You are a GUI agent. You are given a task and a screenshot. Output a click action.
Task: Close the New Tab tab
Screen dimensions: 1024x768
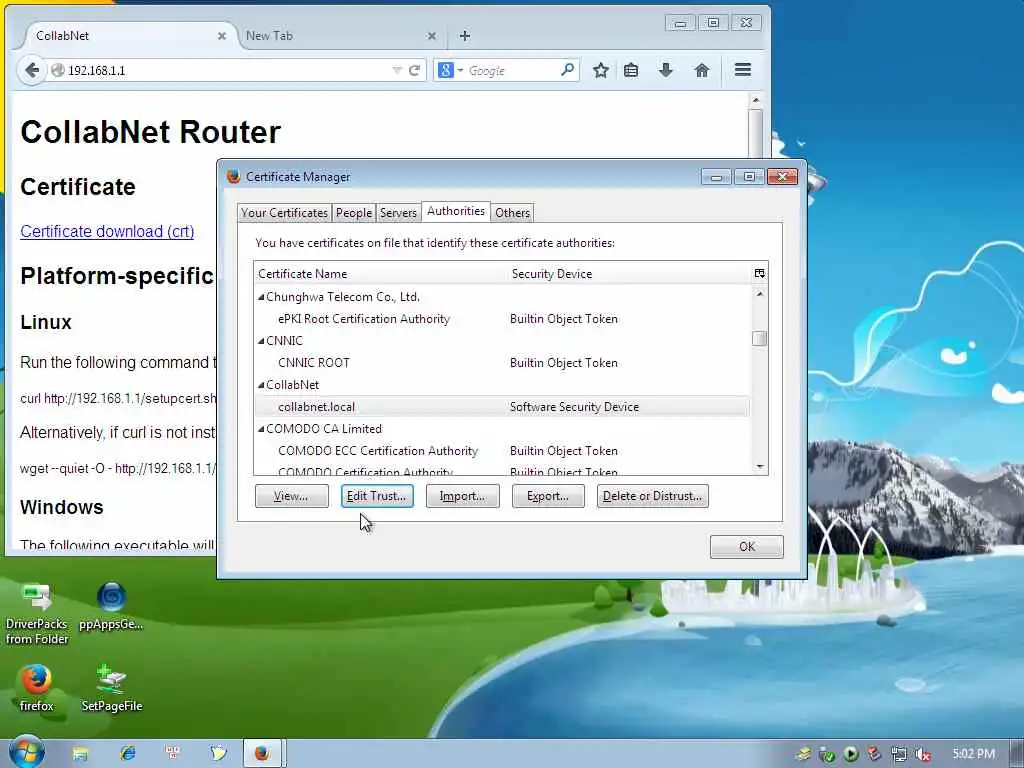pyautogui.click(x=432, y=36)
